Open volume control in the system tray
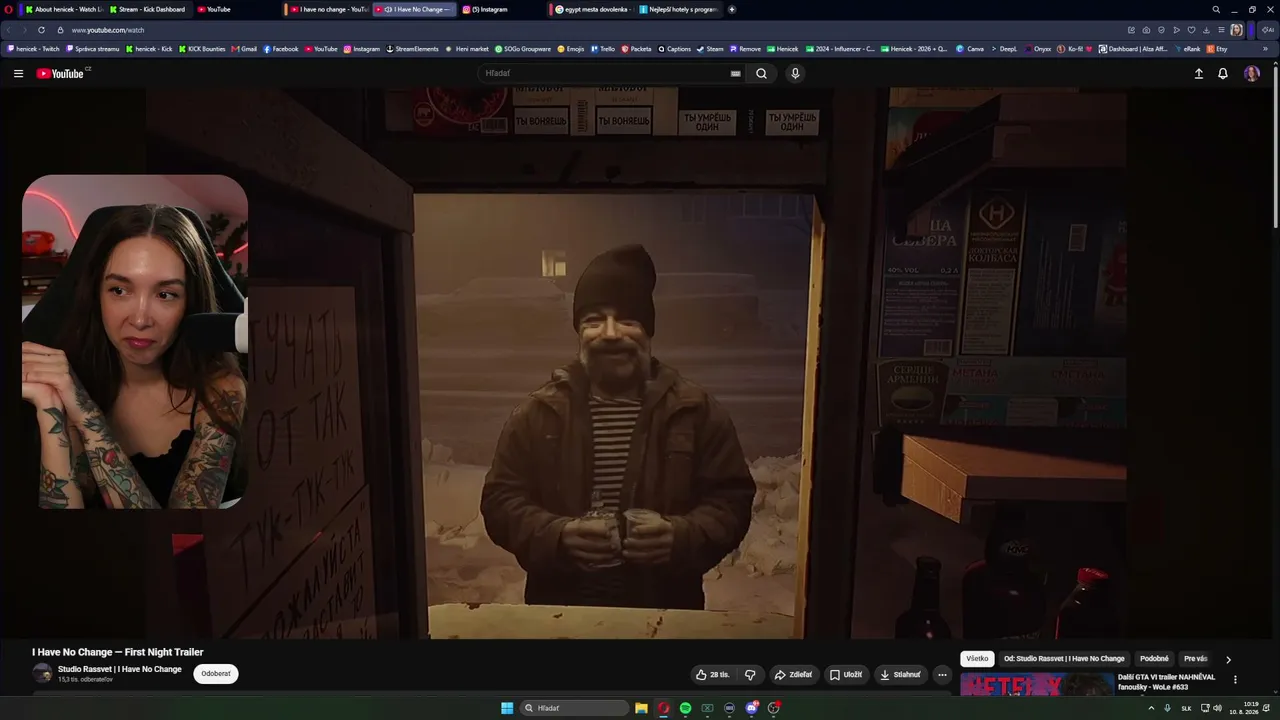 [x=1217, y=708]
